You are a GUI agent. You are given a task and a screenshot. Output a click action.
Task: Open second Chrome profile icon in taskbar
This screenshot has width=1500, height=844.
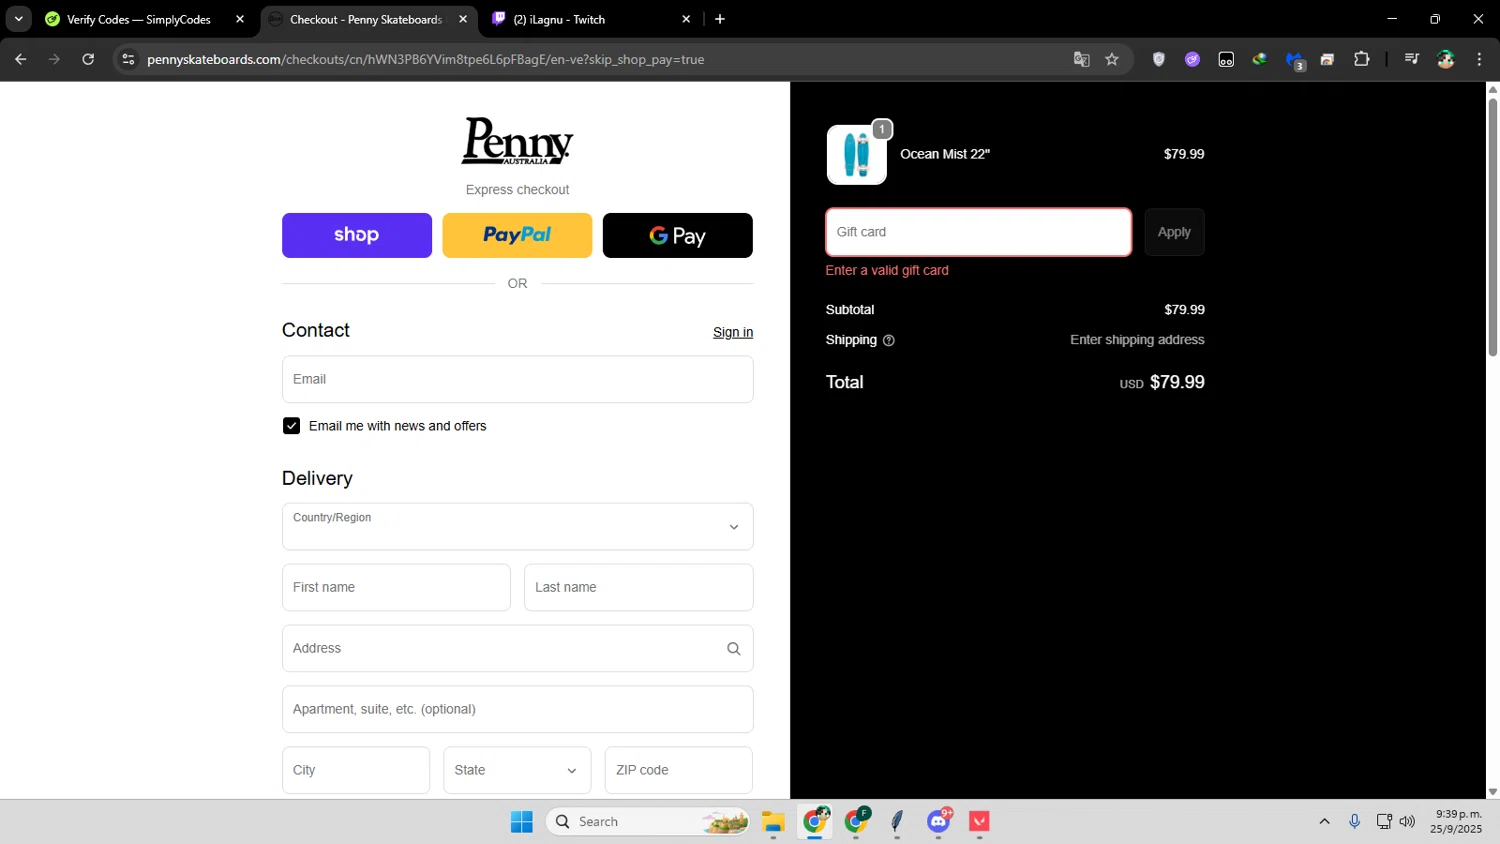tap(856, 821)
